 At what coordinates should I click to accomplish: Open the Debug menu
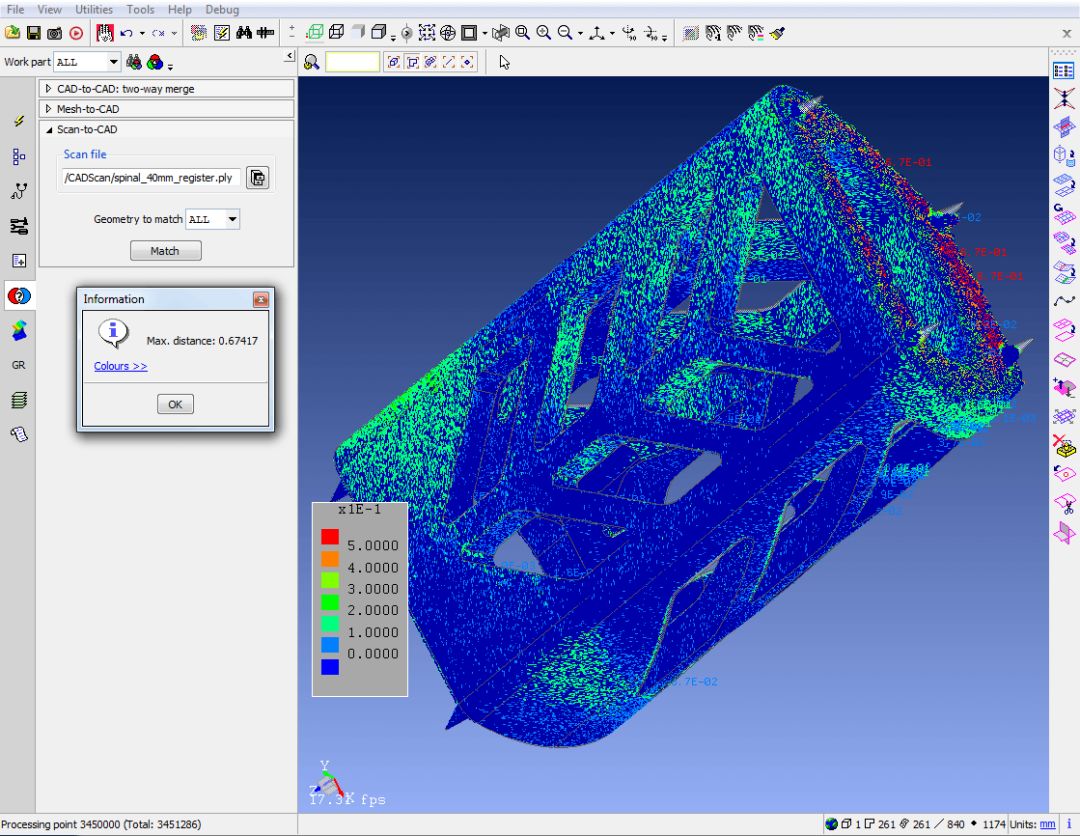click(x=222, y=10)
